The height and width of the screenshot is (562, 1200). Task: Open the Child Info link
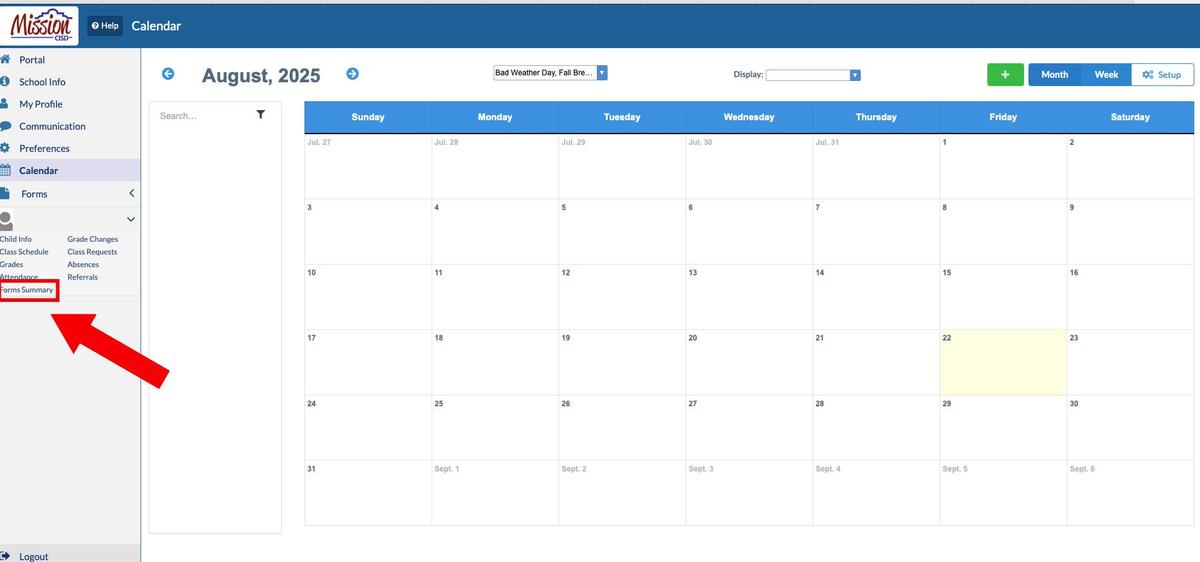pyautogui.click(x=16, y=239)
